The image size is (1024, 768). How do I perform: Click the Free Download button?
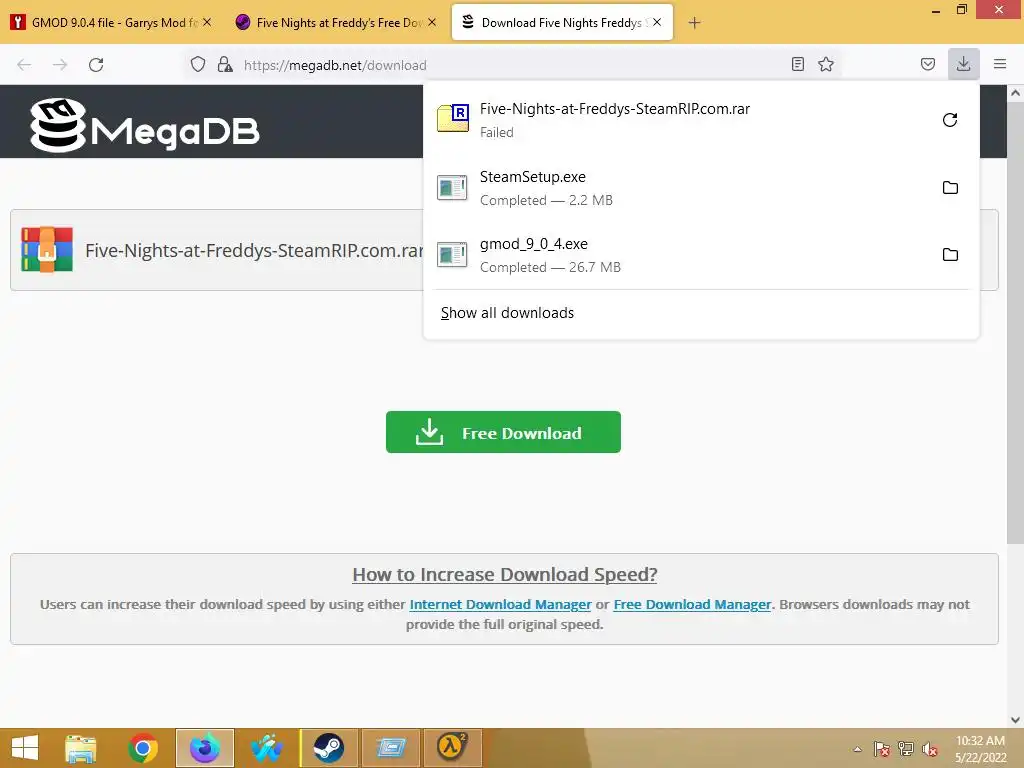pos(503,432)
